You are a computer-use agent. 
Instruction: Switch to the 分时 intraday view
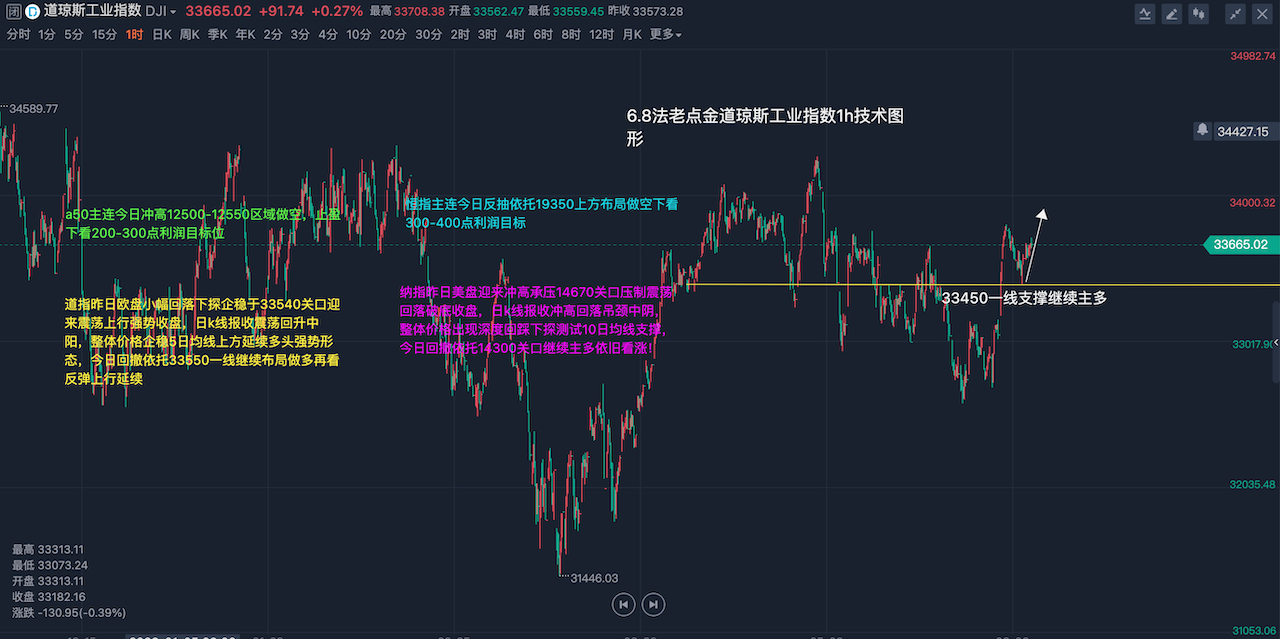[x=18, y=34]
